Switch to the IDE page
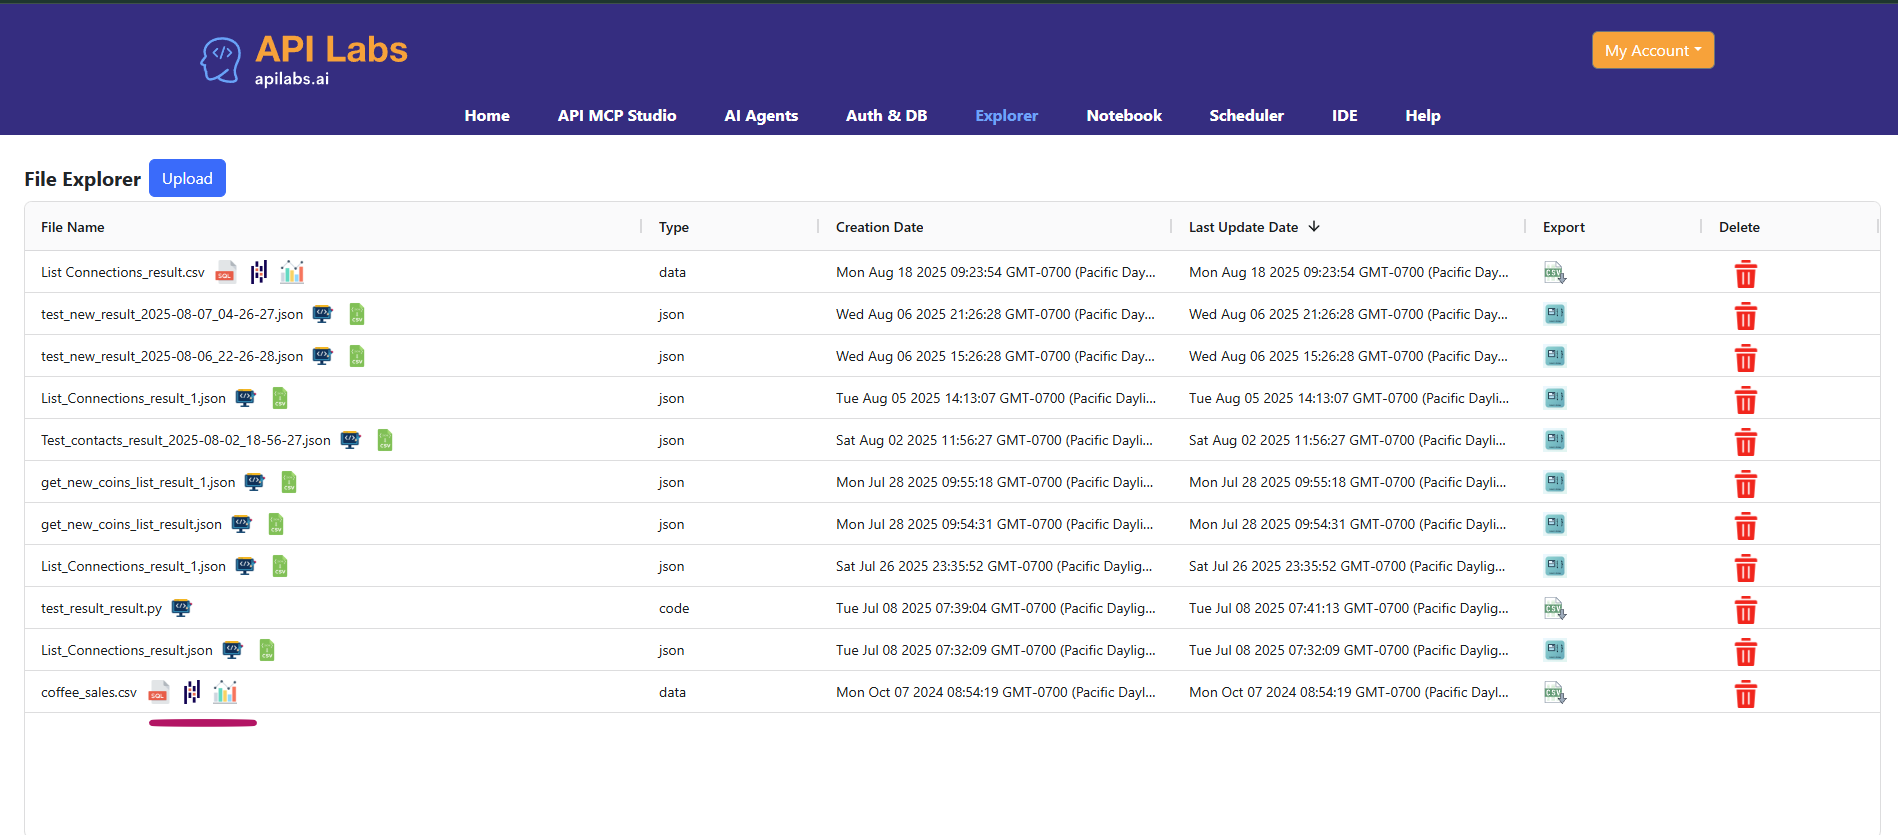This screenshot has height=835, width=1898. click(1344, 115)
